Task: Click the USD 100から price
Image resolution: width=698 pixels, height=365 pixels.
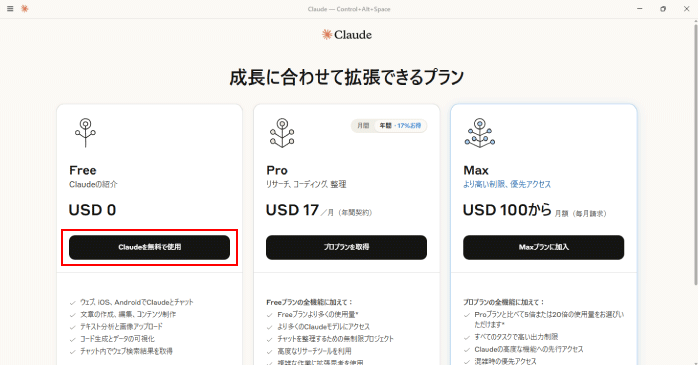Action: [507, 210]
